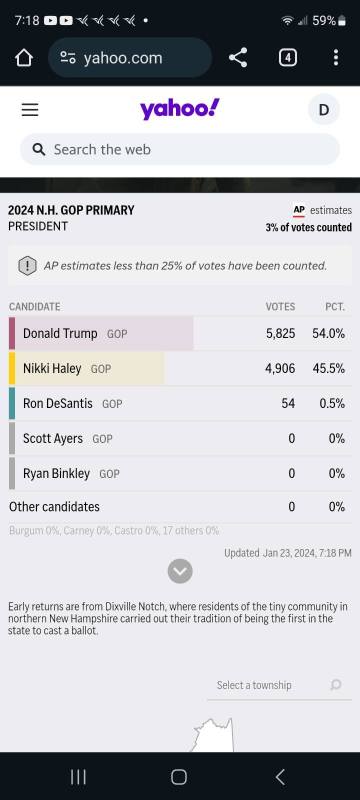Expand results with the down chevron button

coord(180,571)
